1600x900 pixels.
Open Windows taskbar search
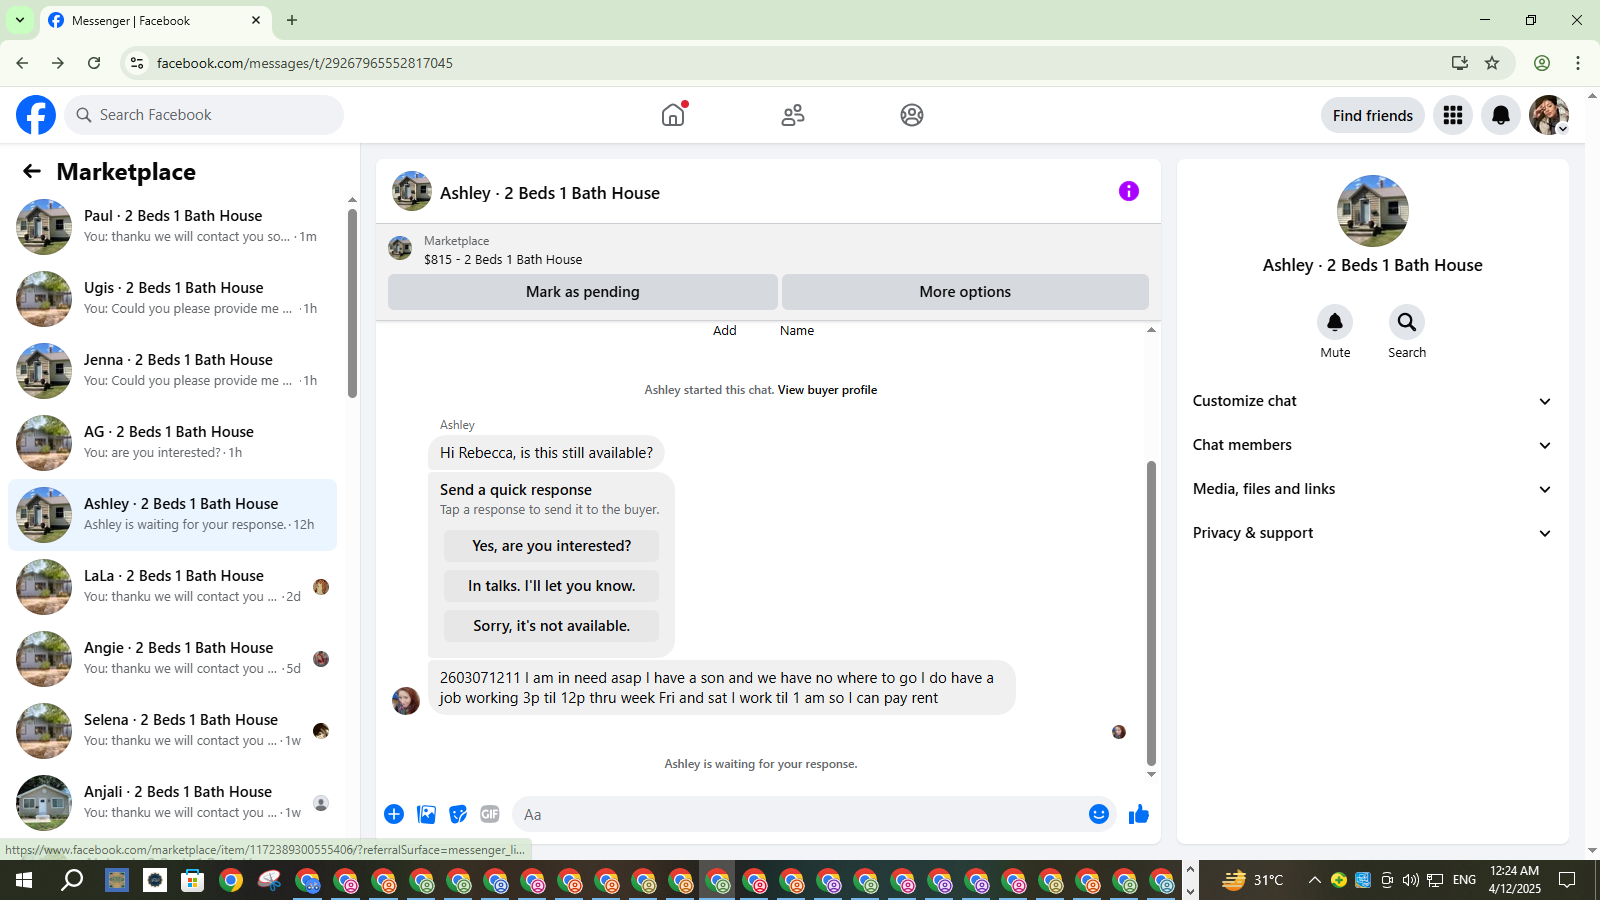72,880
